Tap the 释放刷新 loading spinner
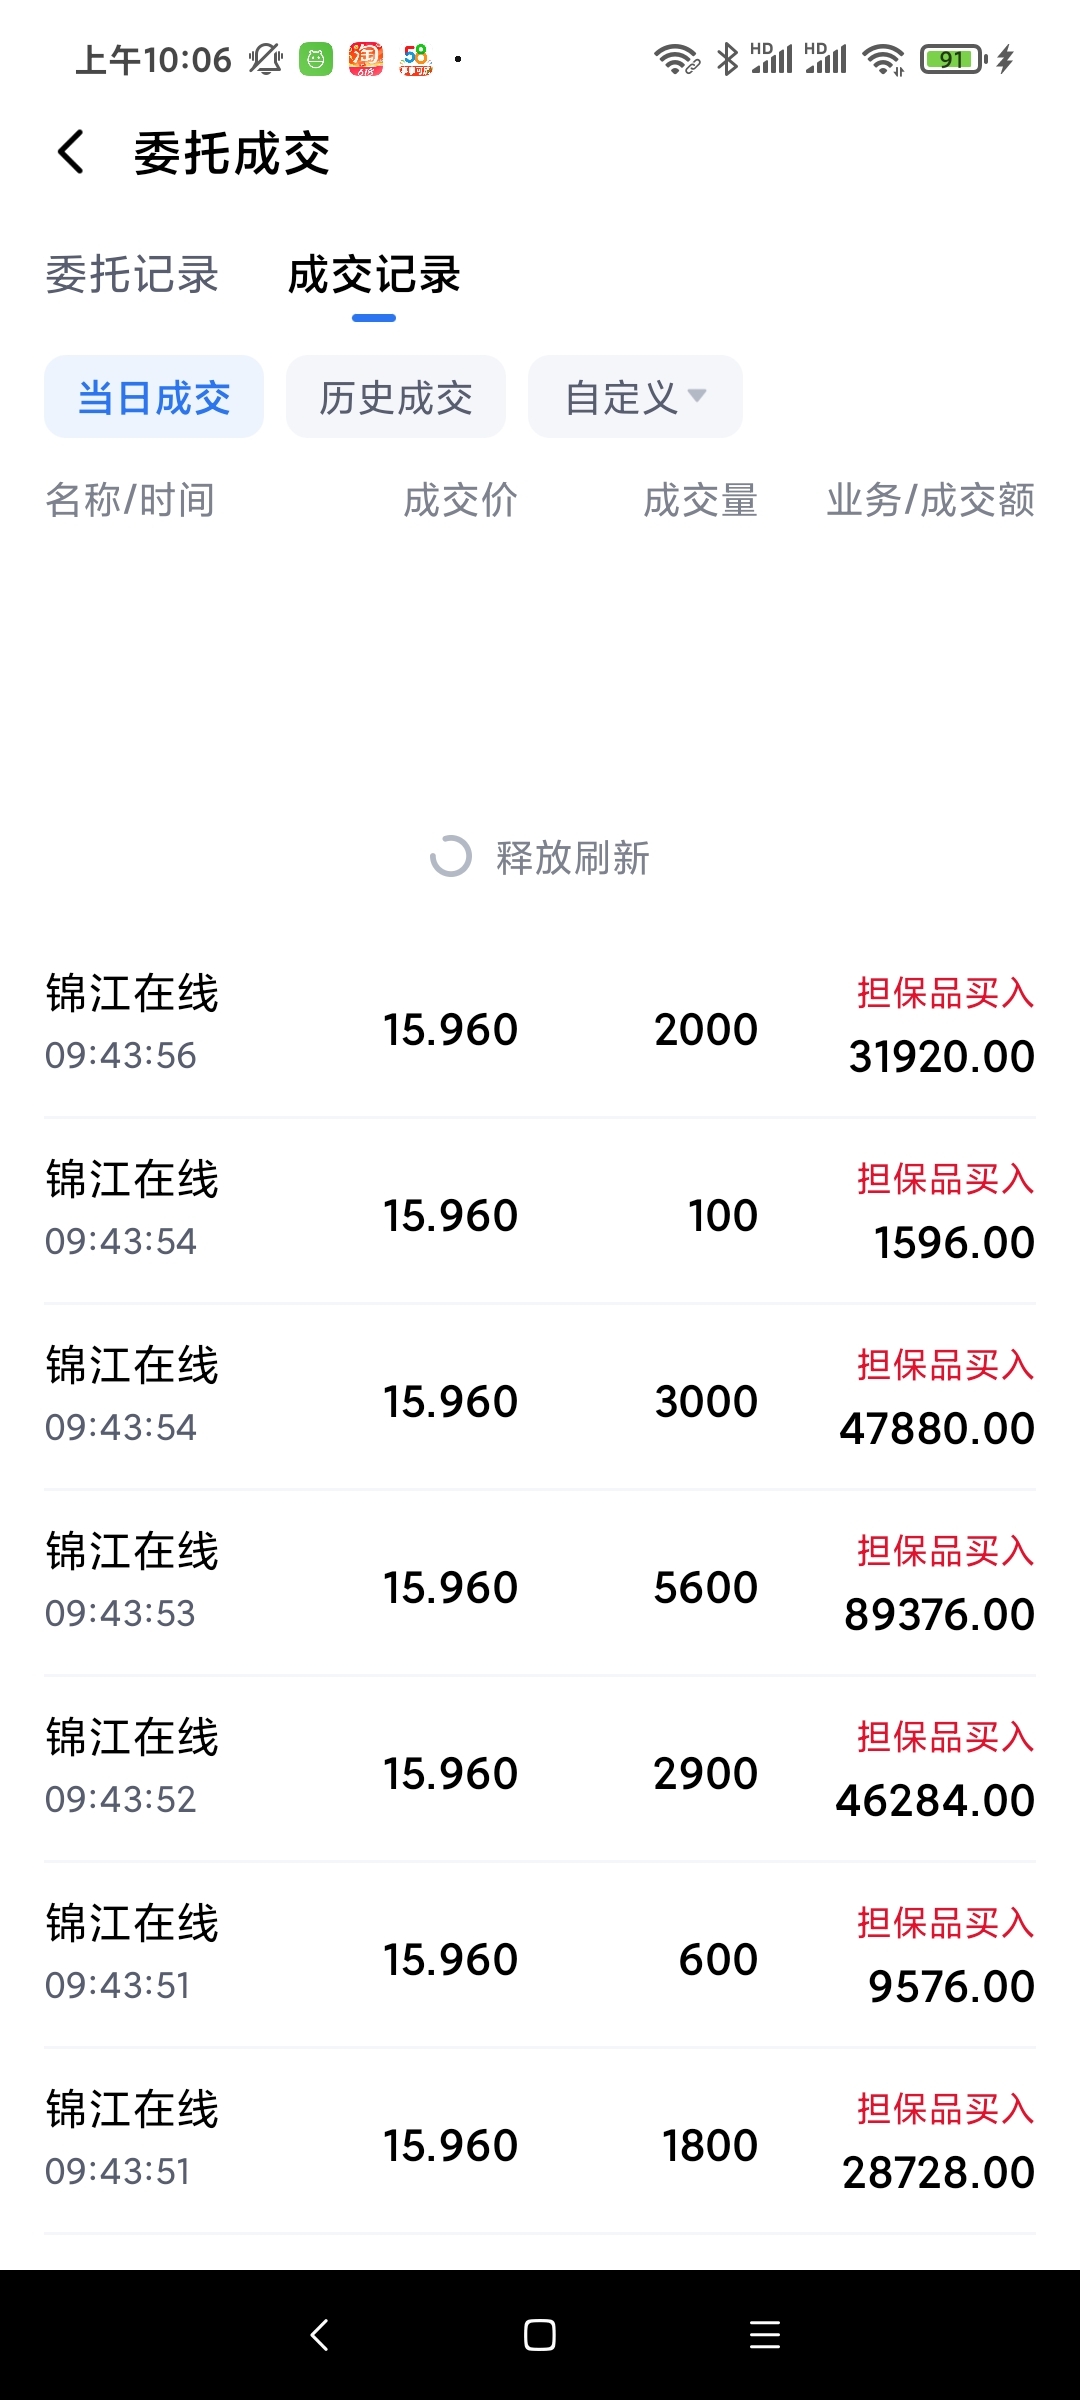Image resolution: width=1080 pixels, height=2400 pixels. [x=450, y=856]
